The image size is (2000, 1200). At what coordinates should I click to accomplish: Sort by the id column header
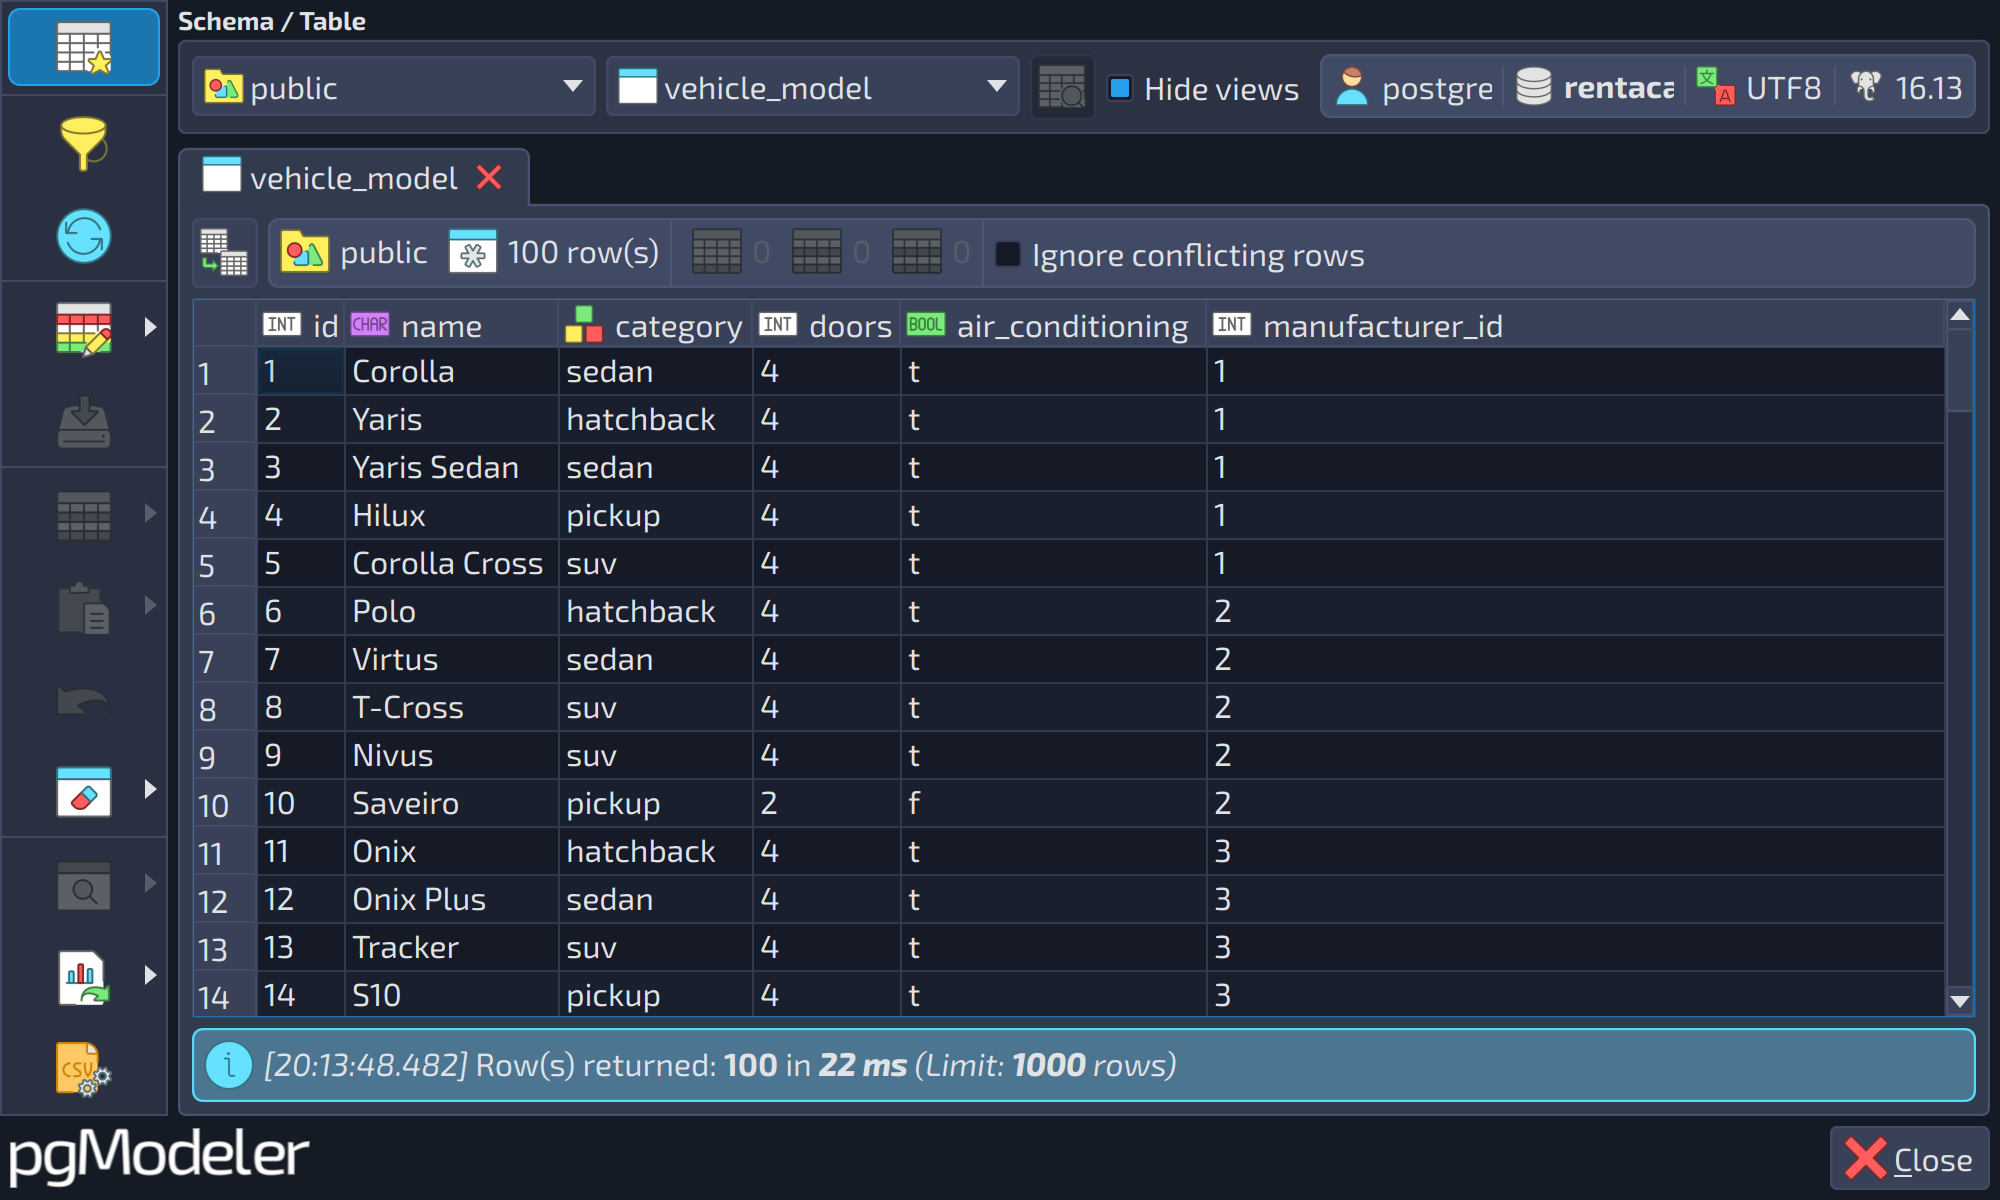[x=301, y=325]
